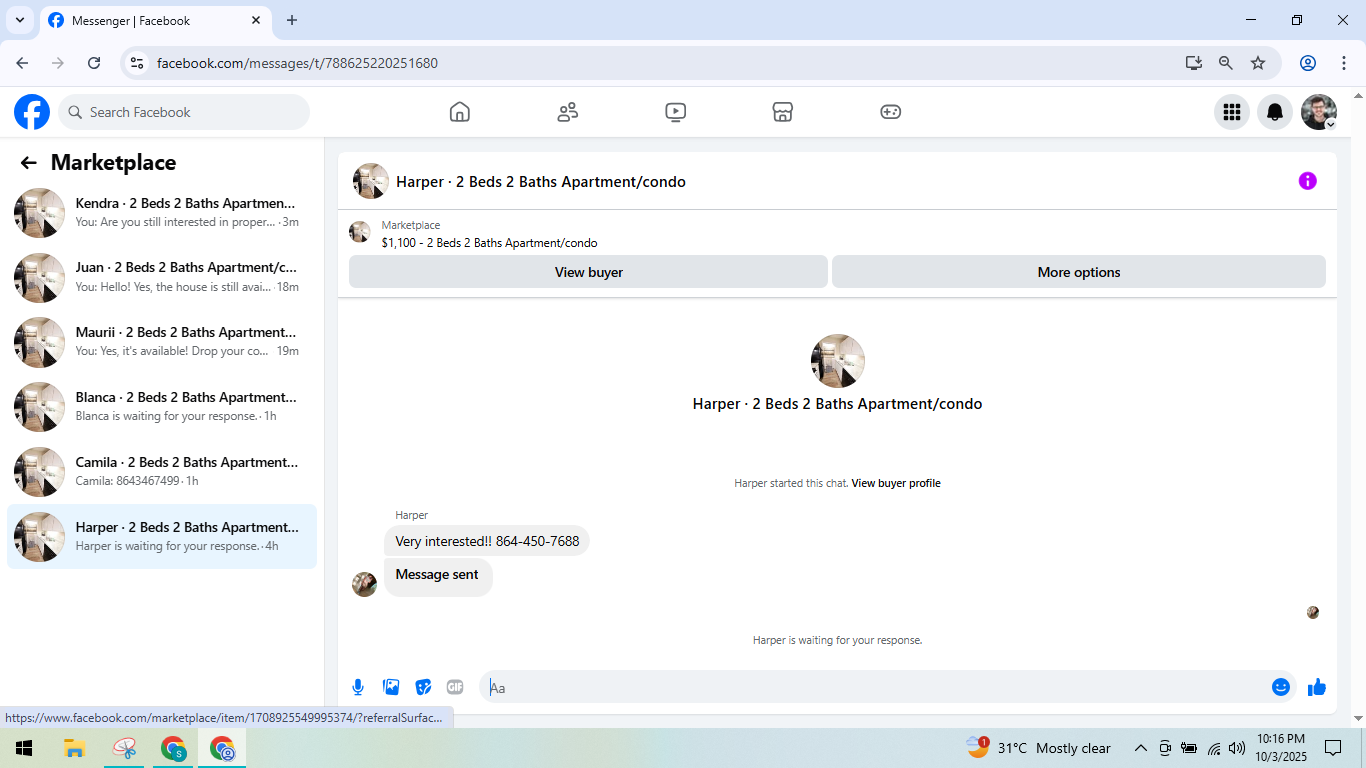This screenshot has width=1366, height=768.
Task: Click the "Very interested!! 864-450-7688" message
Action: click(487, 541)
